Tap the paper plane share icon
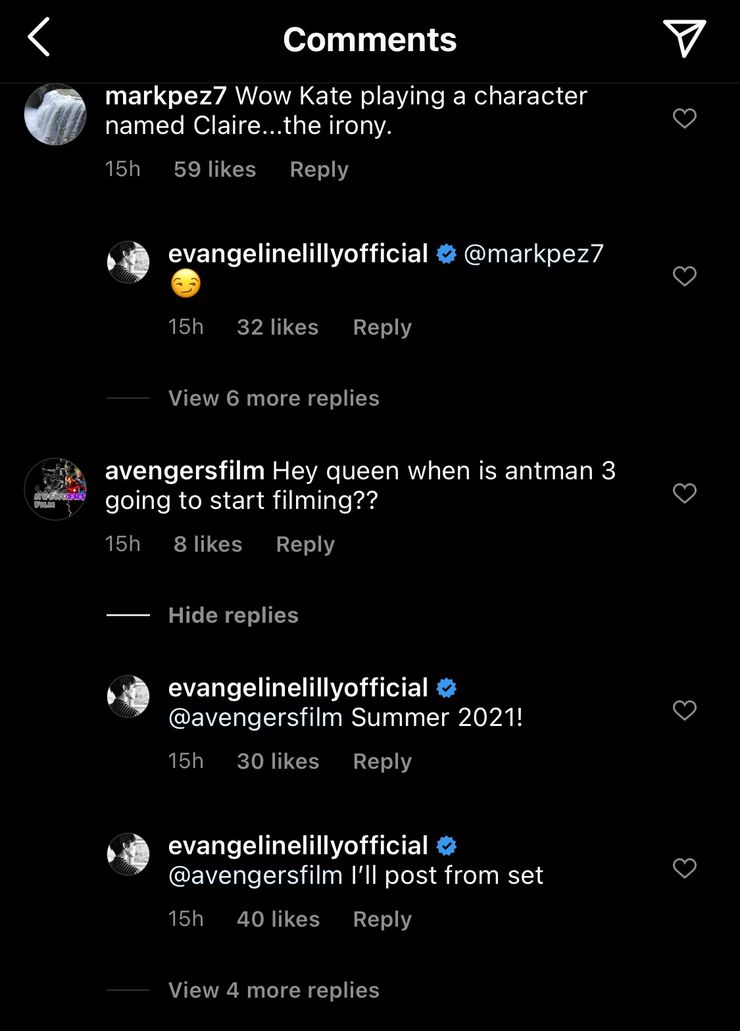This screenshot has width=740, height=1031. click(684, 37)
